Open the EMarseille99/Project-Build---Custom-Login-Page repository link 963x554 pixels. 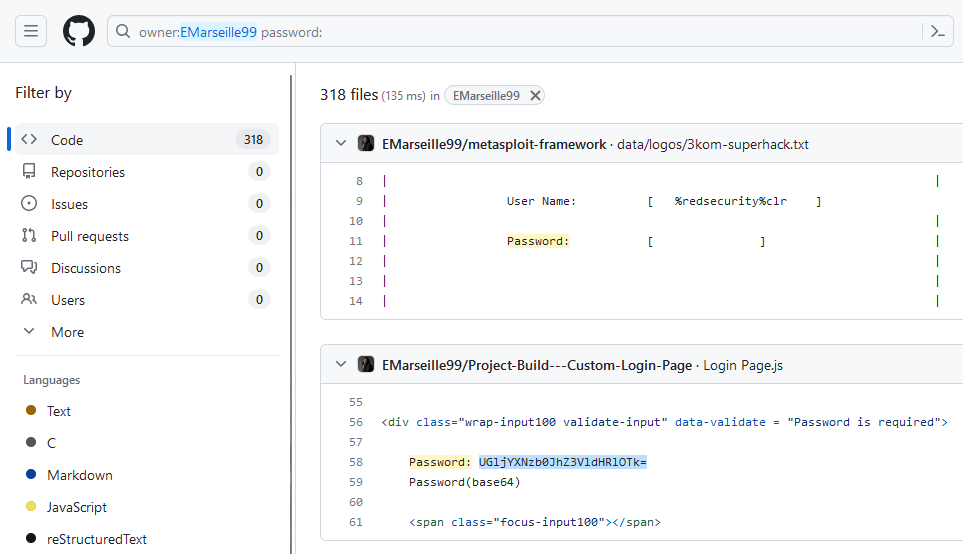(537, 365)
